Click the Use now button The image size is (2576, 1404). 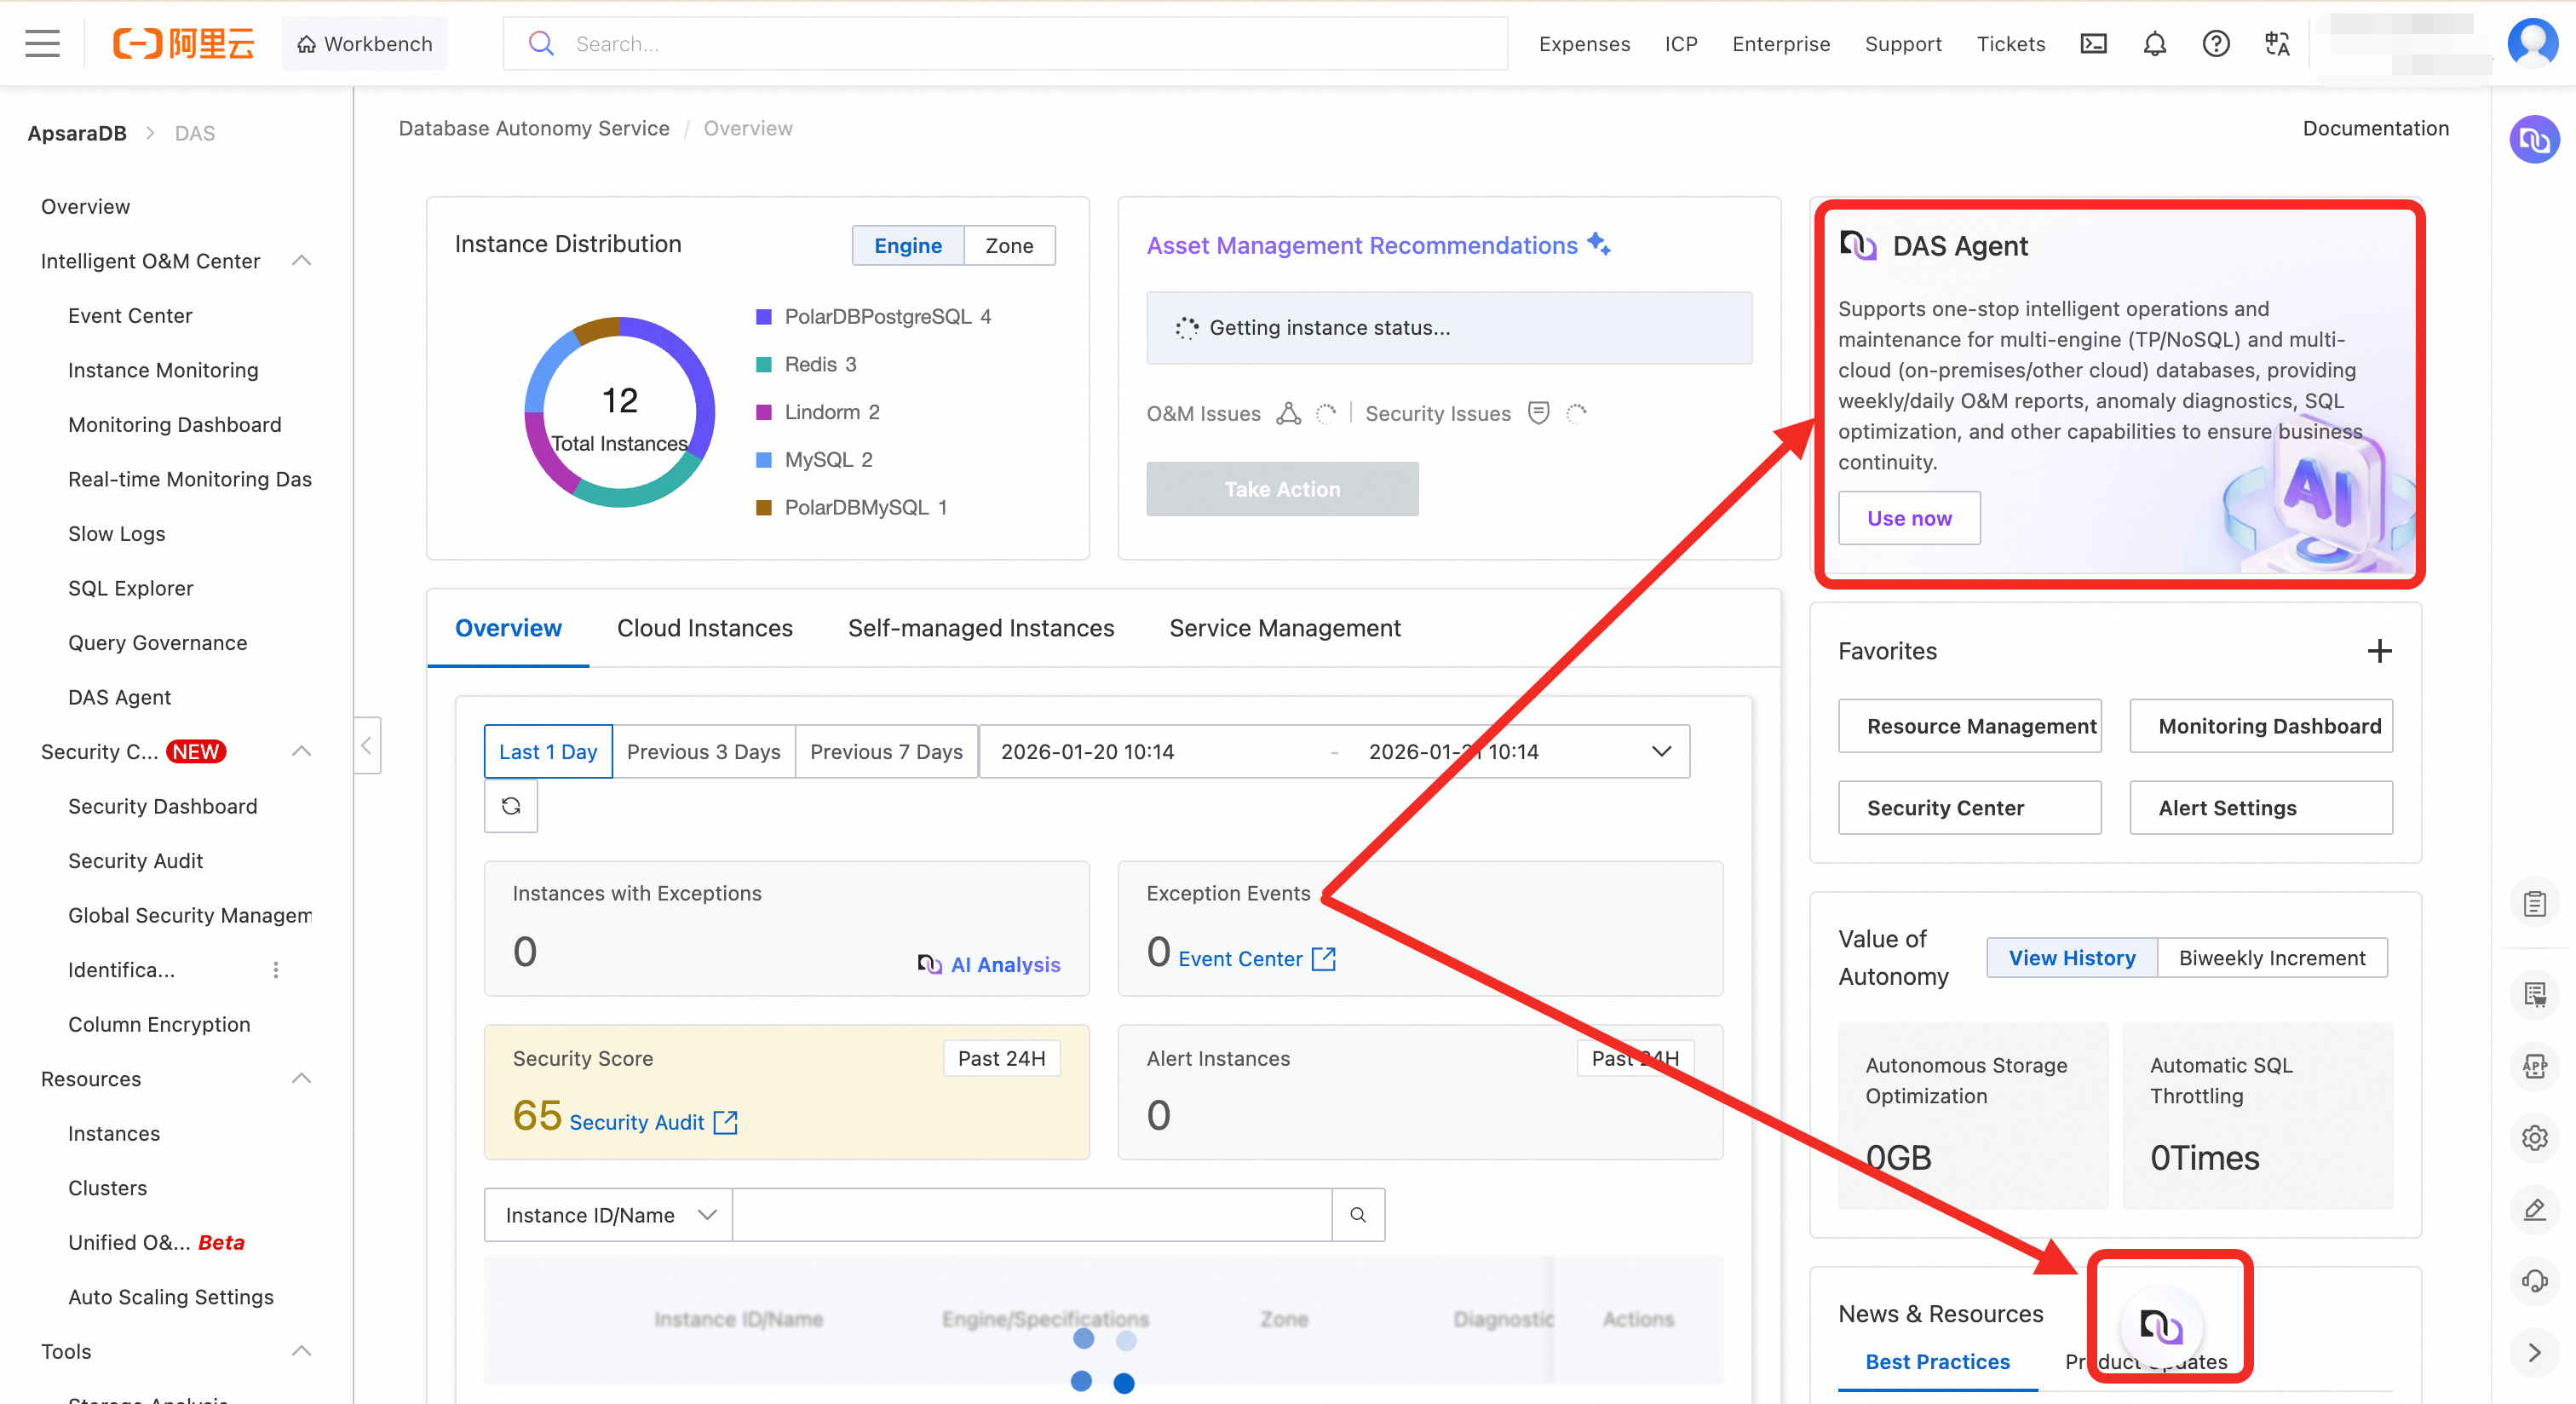(1909, 518)
